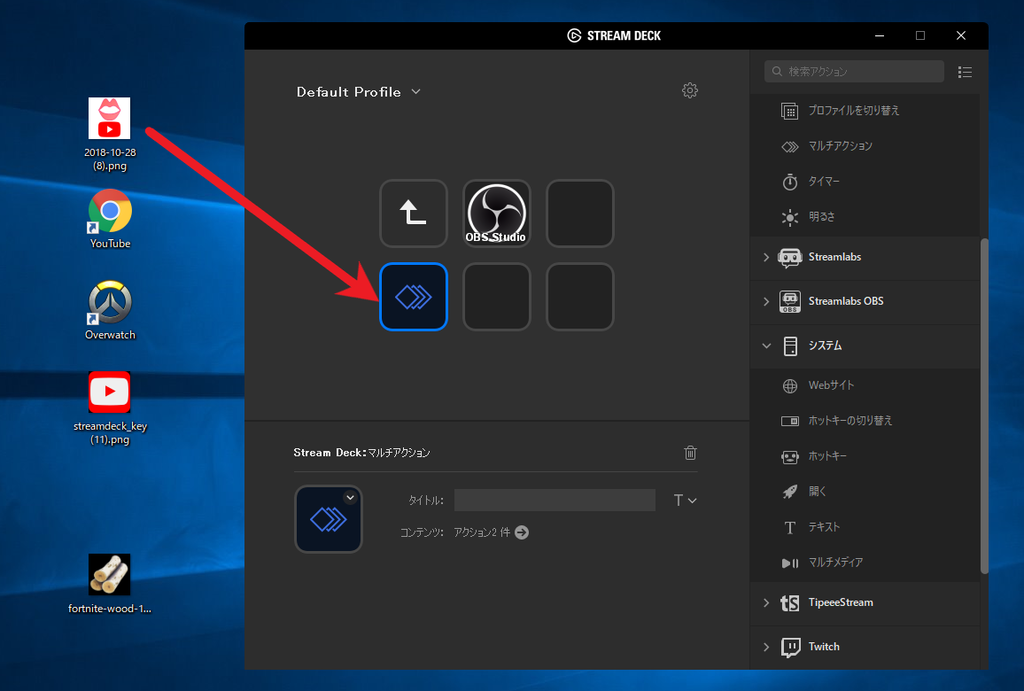Image resolution: width=1024 pixels, height=691 pixels.
Task: Open the icon preview dropdown chevron
Action: tap(351, 498)
